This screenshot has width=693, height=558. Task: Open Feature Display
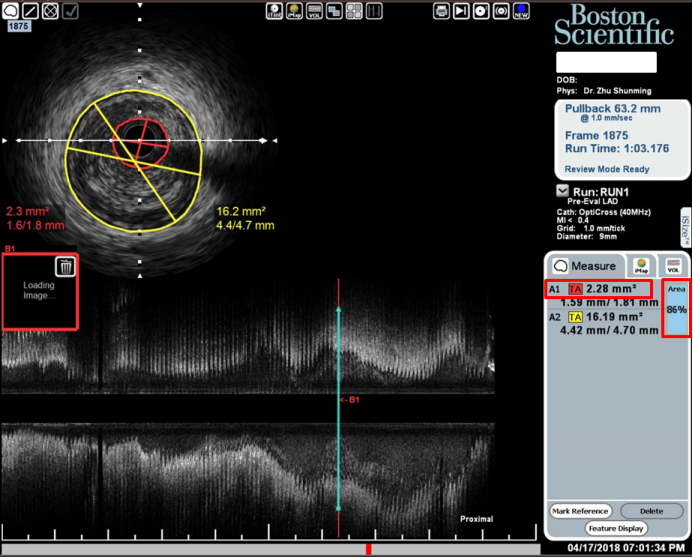click(x=616, y=528)
